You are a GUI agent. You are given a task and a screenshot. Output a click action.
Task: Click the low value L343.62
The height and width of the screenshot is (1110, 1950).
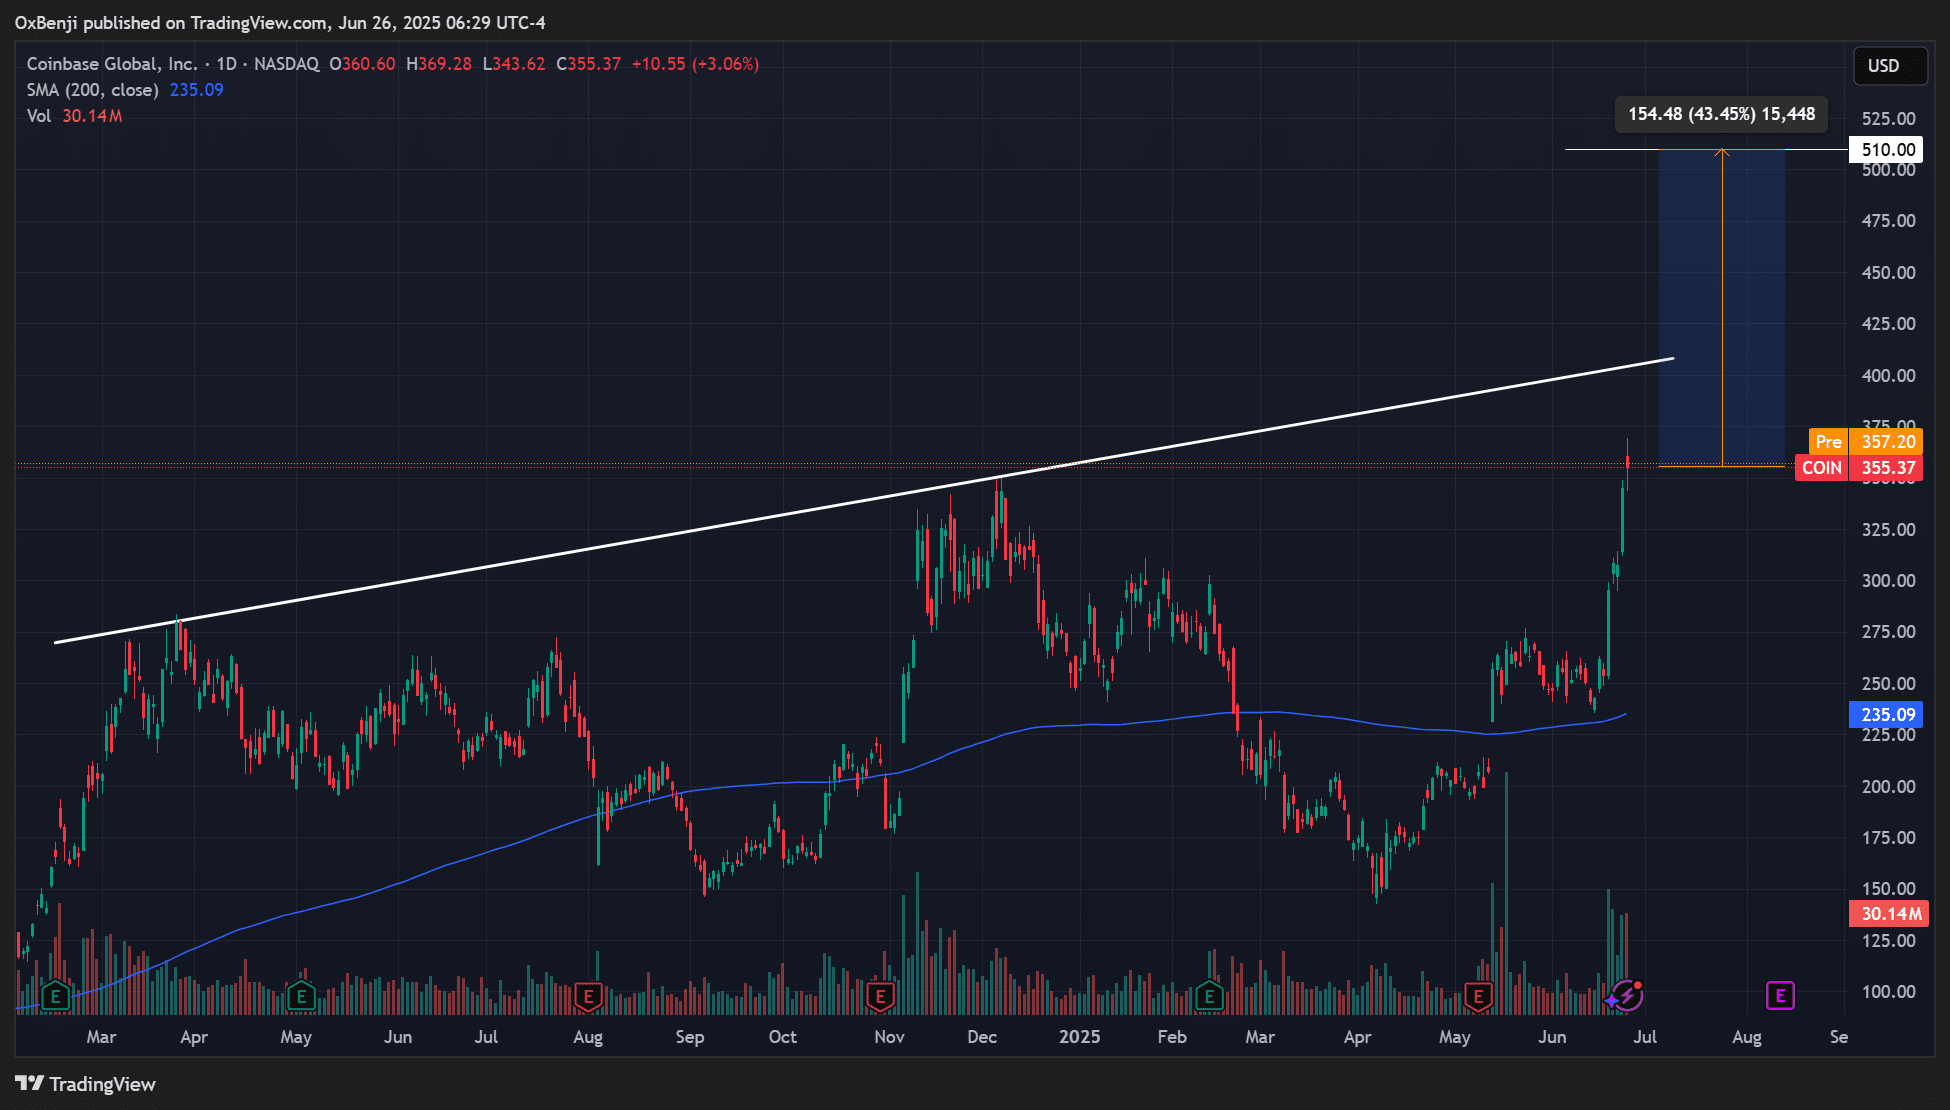[514, 64]
